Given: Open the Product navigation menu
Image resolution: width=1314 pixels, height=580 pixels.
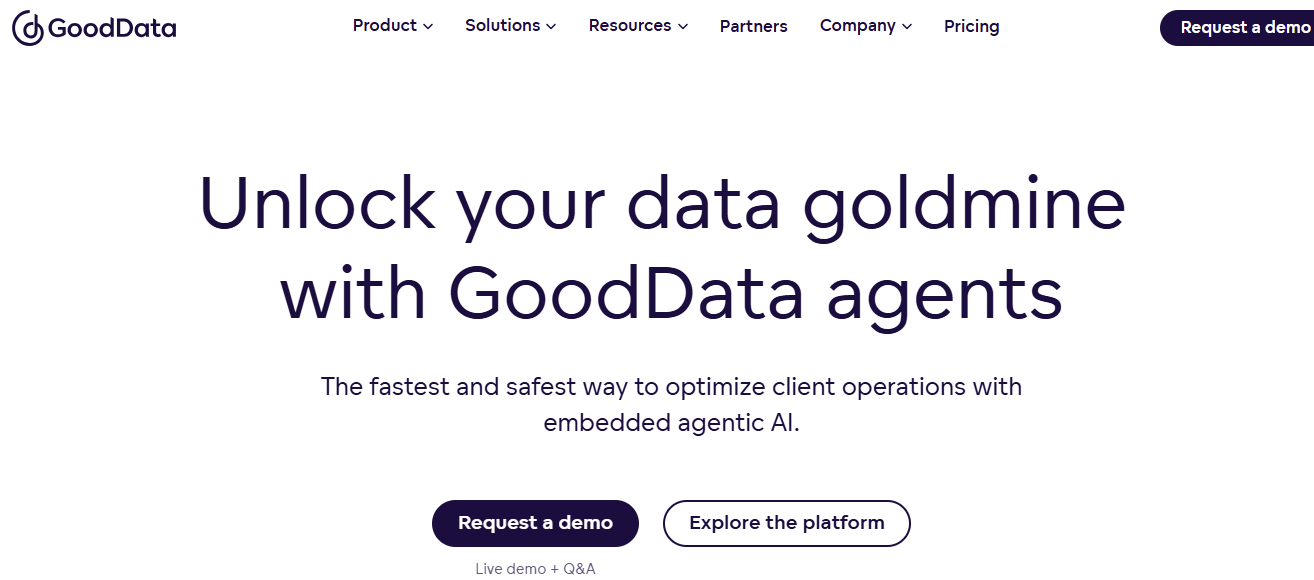Looking at the screenshot, I should (x=384, y=26).
